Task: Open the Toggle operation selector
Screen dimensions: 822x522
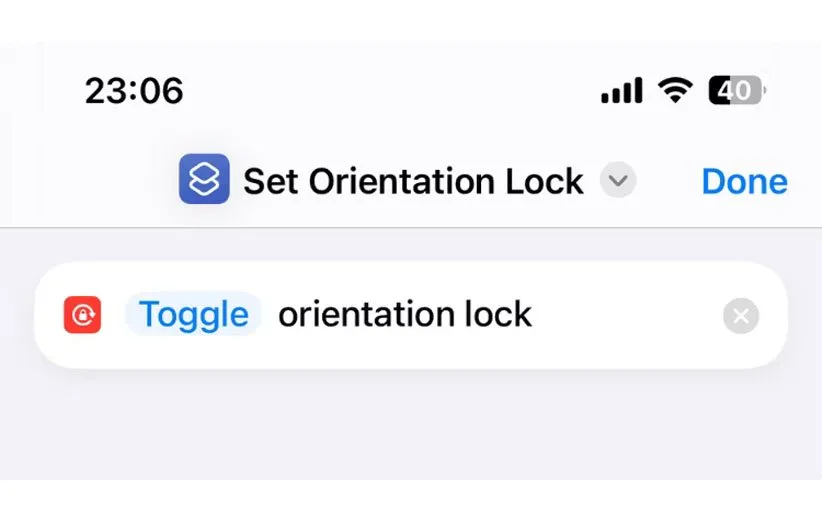Action: tap(194, 315)
